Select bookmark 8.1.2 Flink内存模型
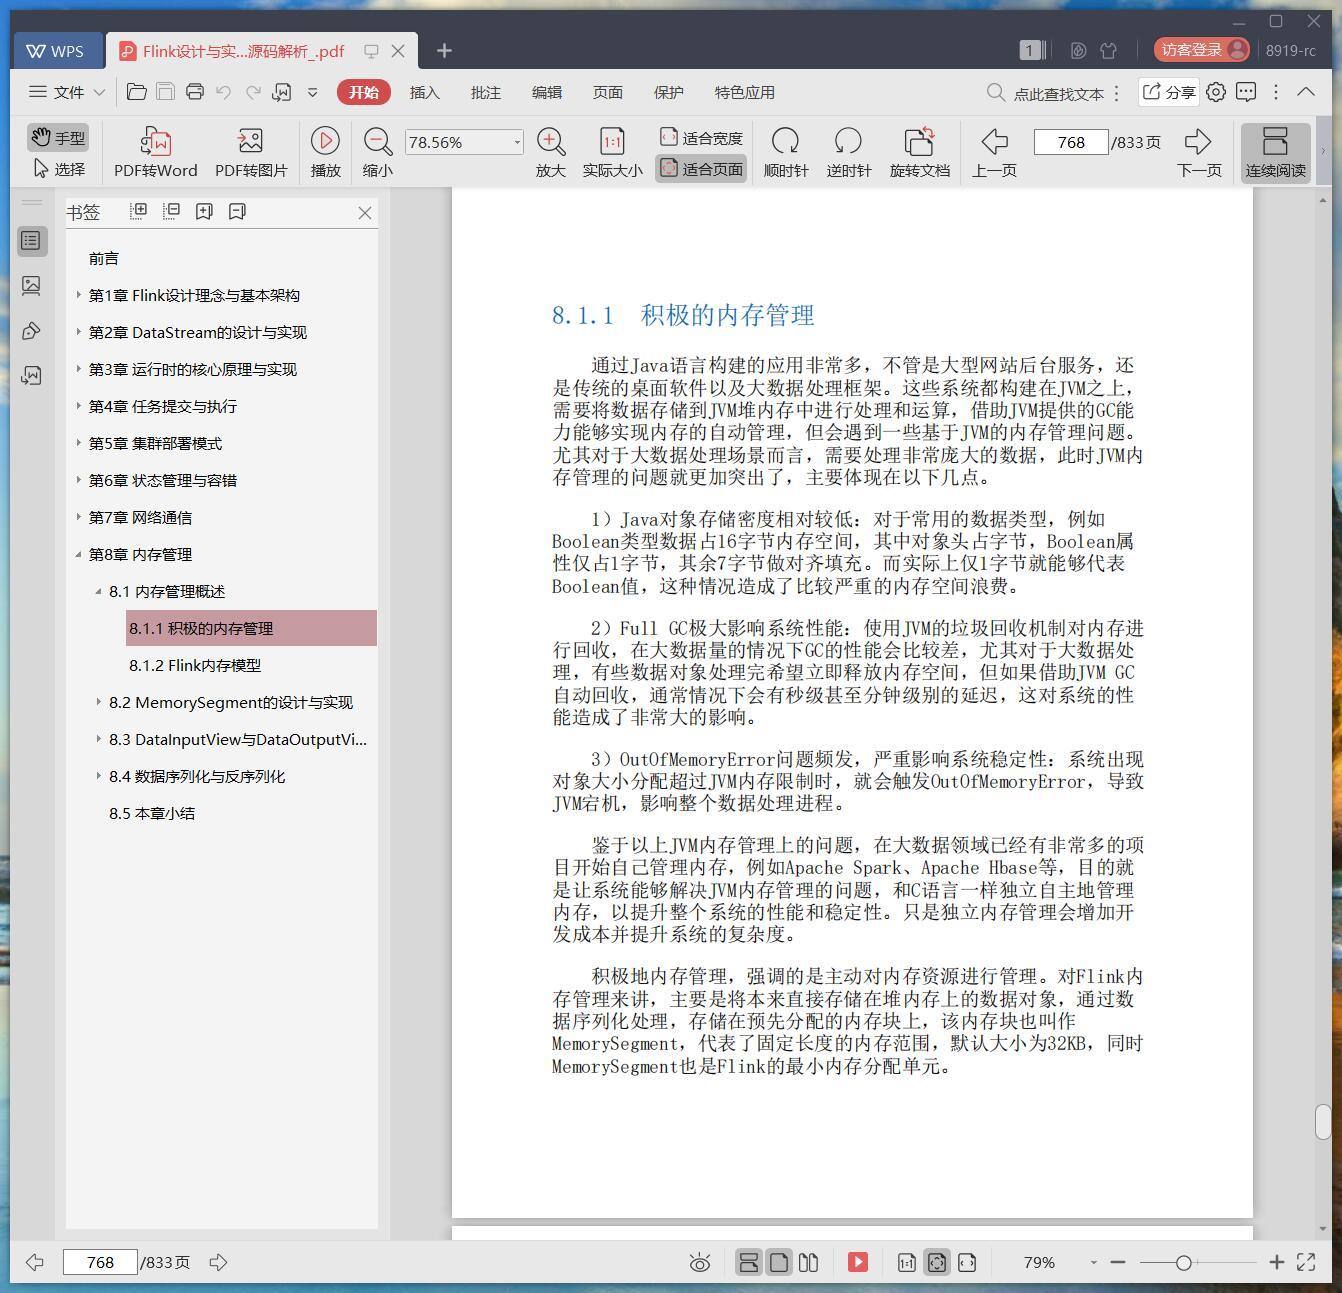 (195, 665)
